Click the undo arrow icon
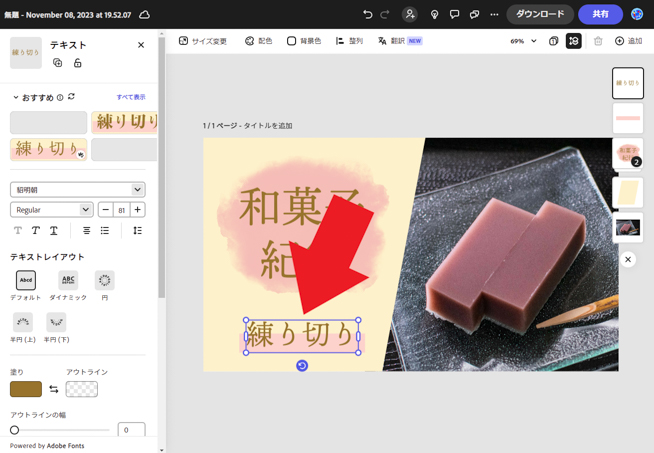This screenshot has width=654, height=453. (x=367, y=15)
